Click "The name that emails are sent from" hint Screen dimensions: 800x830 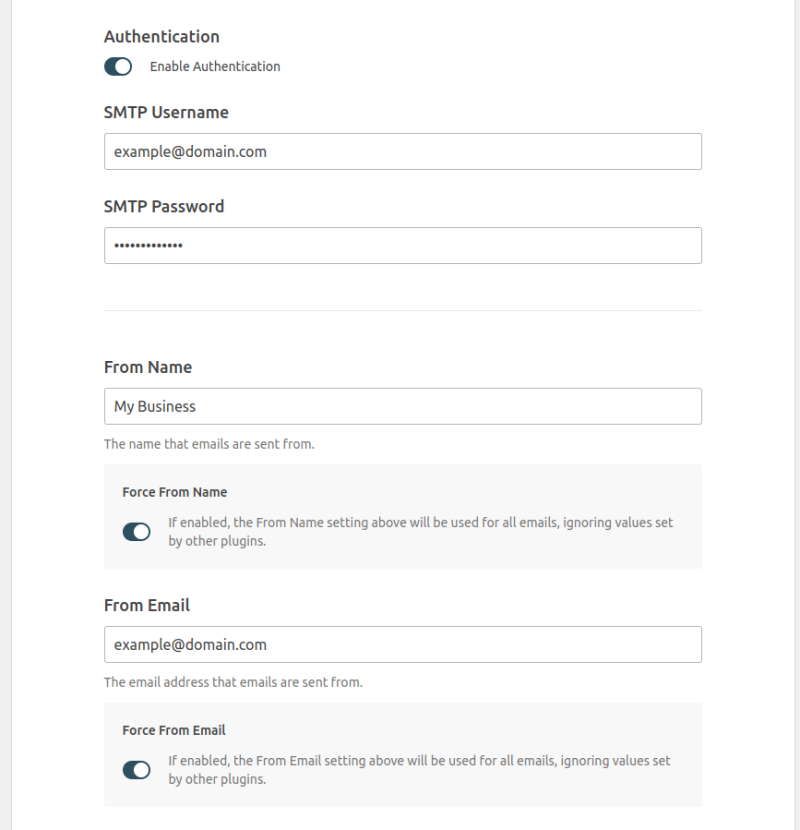pyautogui.click(x=209, y=444)
